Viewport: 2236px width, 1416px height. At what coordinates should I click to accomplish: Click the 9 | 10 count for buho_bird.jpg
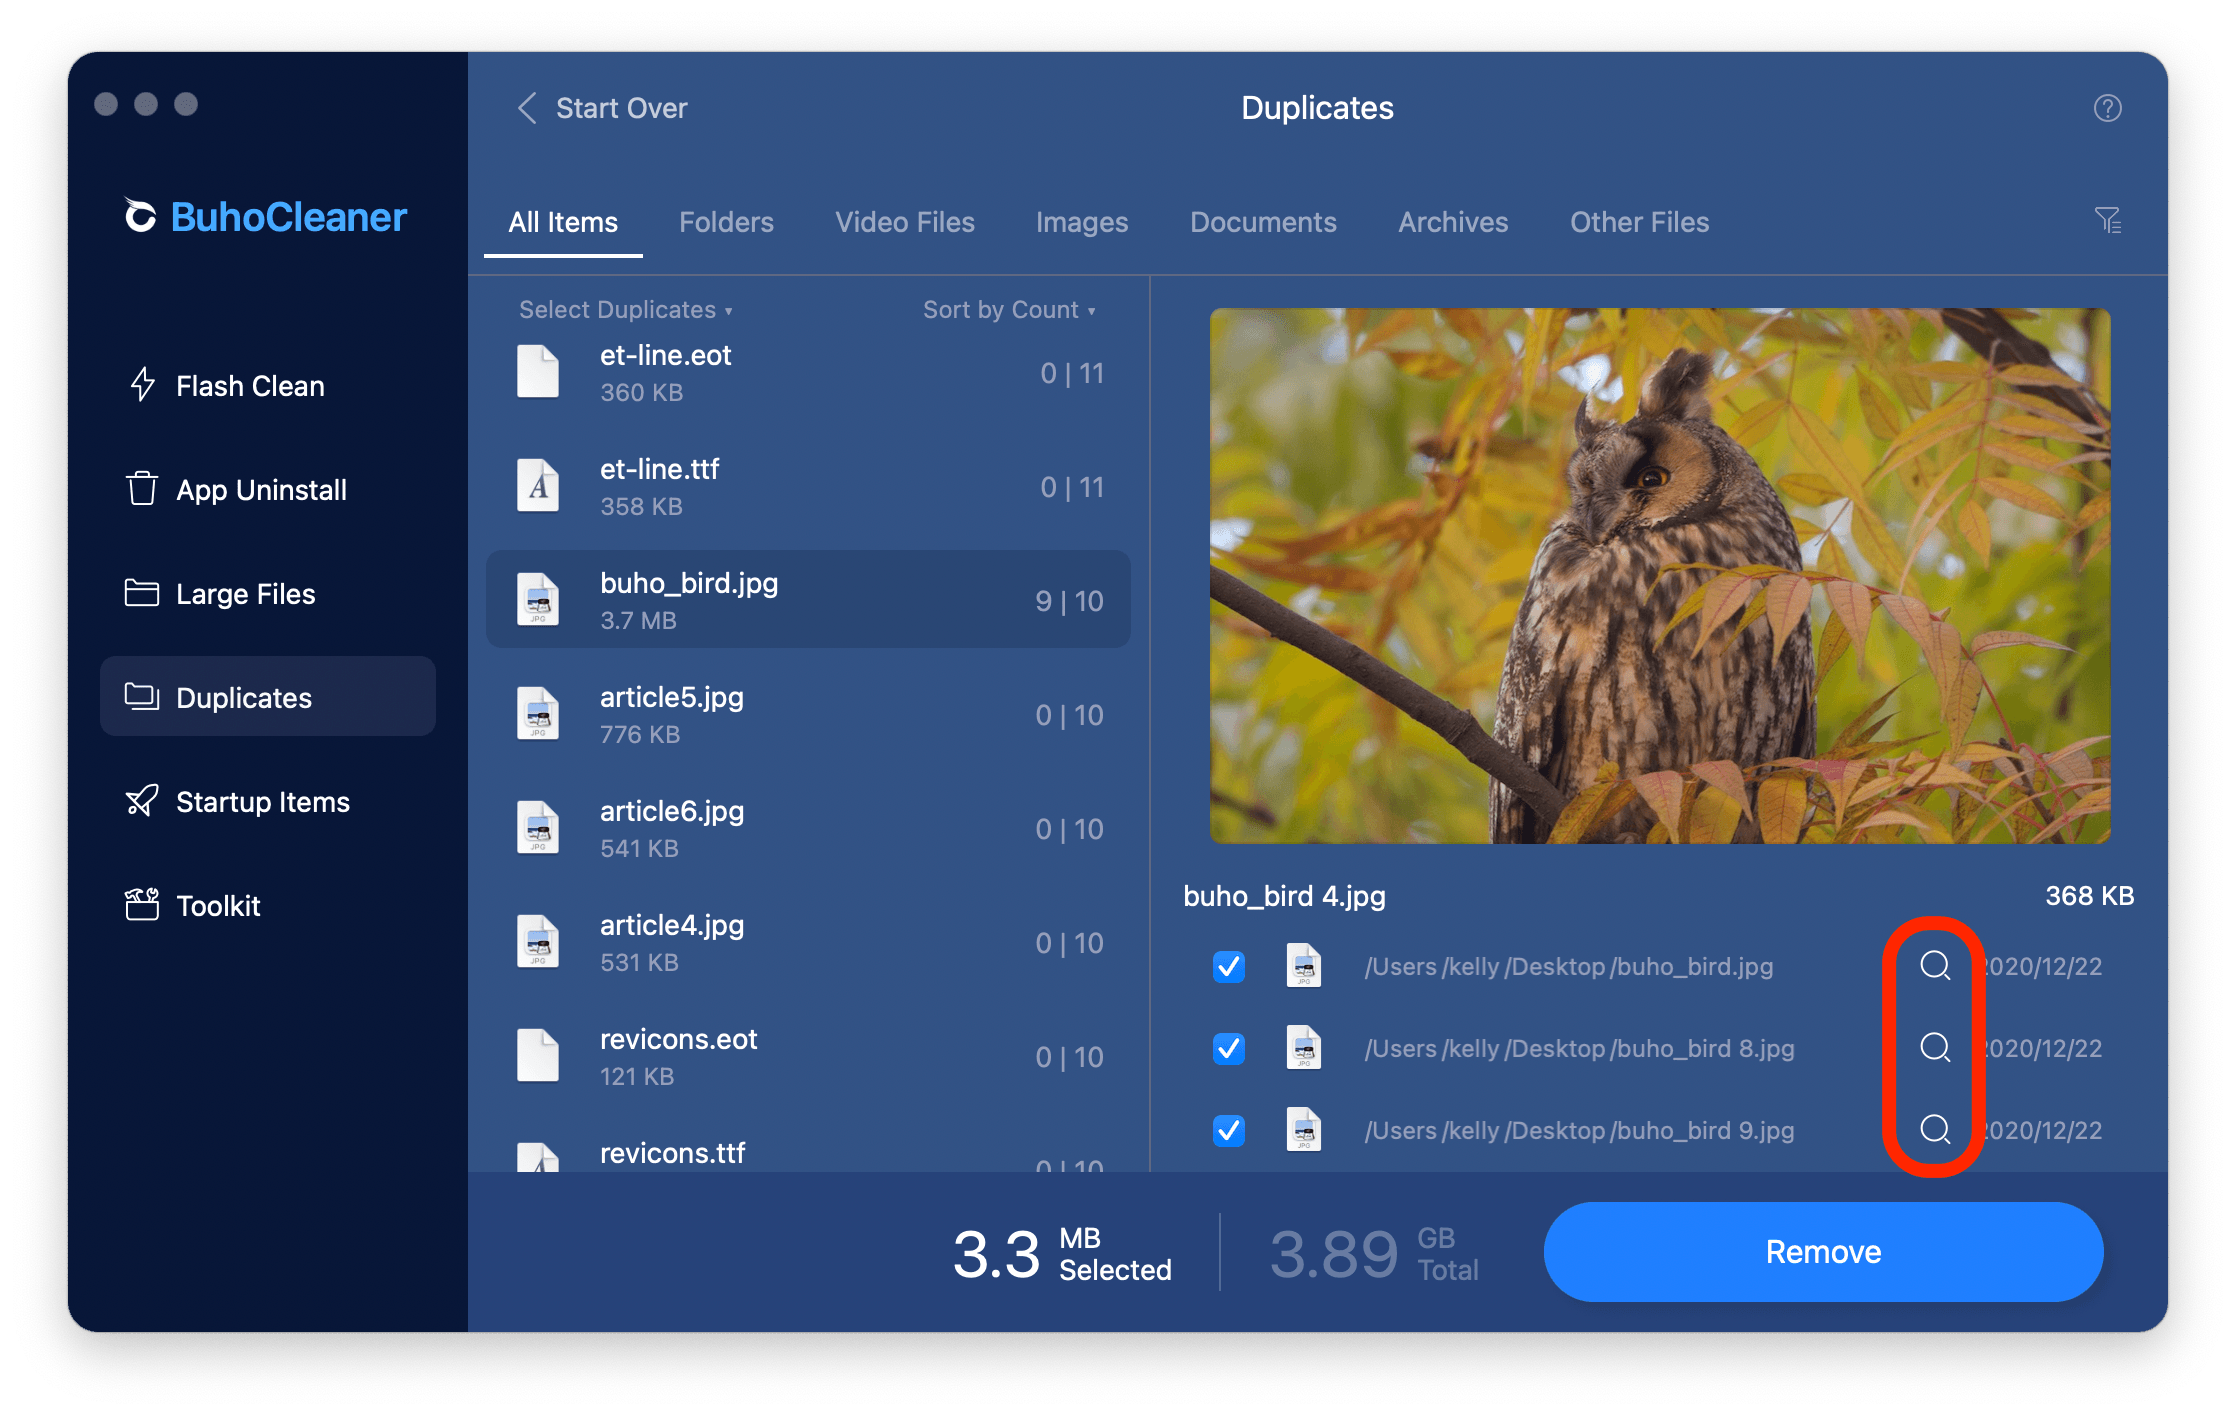(x=1069, y=601)
